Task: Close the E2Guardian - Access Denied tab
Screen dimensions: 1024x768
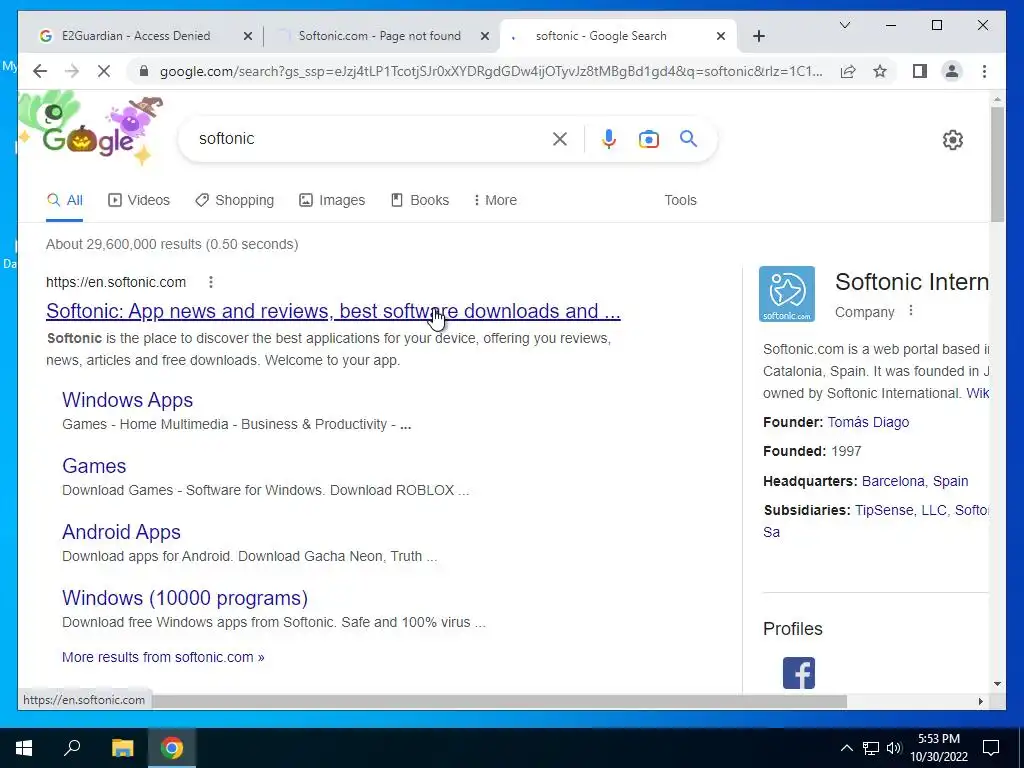Action: click(x=248, y=36)
